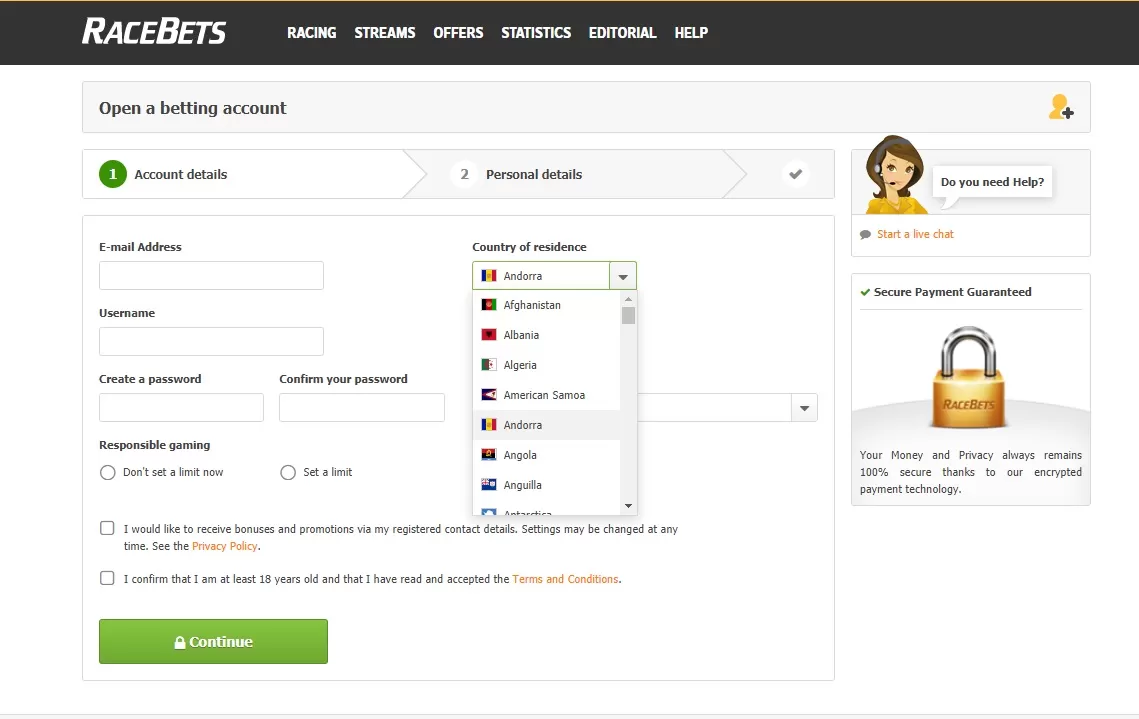The image size is (1139, 719).
Task: Click the checkmark completion step icon
Action: (x=795, y=174)
